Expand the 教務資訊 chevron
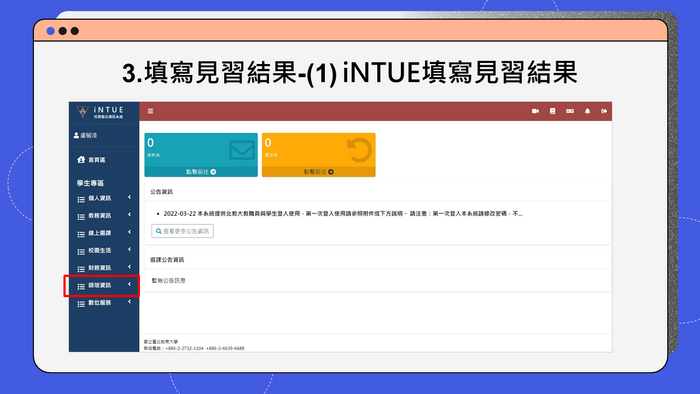Viewport: 700px width, 394px height. 129,215
